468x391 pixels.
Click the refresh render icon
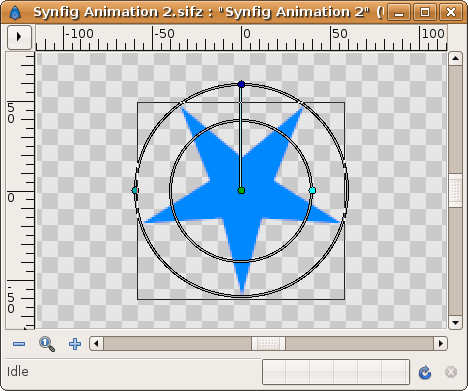coord(425,372)
